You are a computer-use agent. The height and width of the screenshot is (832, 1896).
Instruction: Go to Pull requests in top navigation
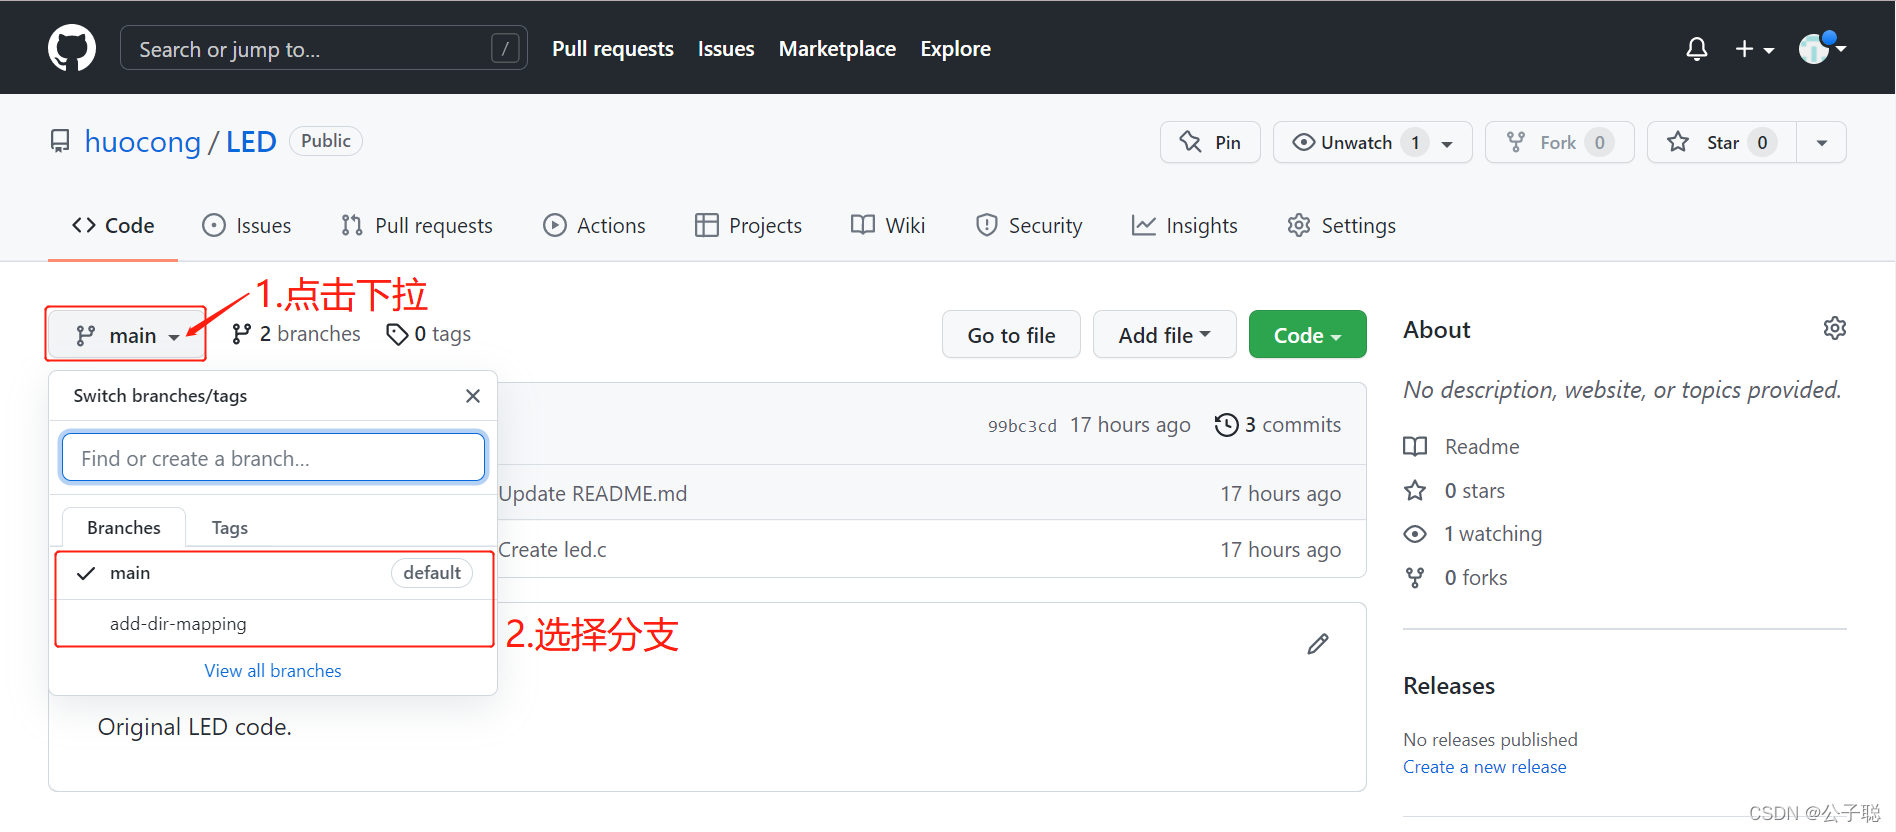point(612,48)
